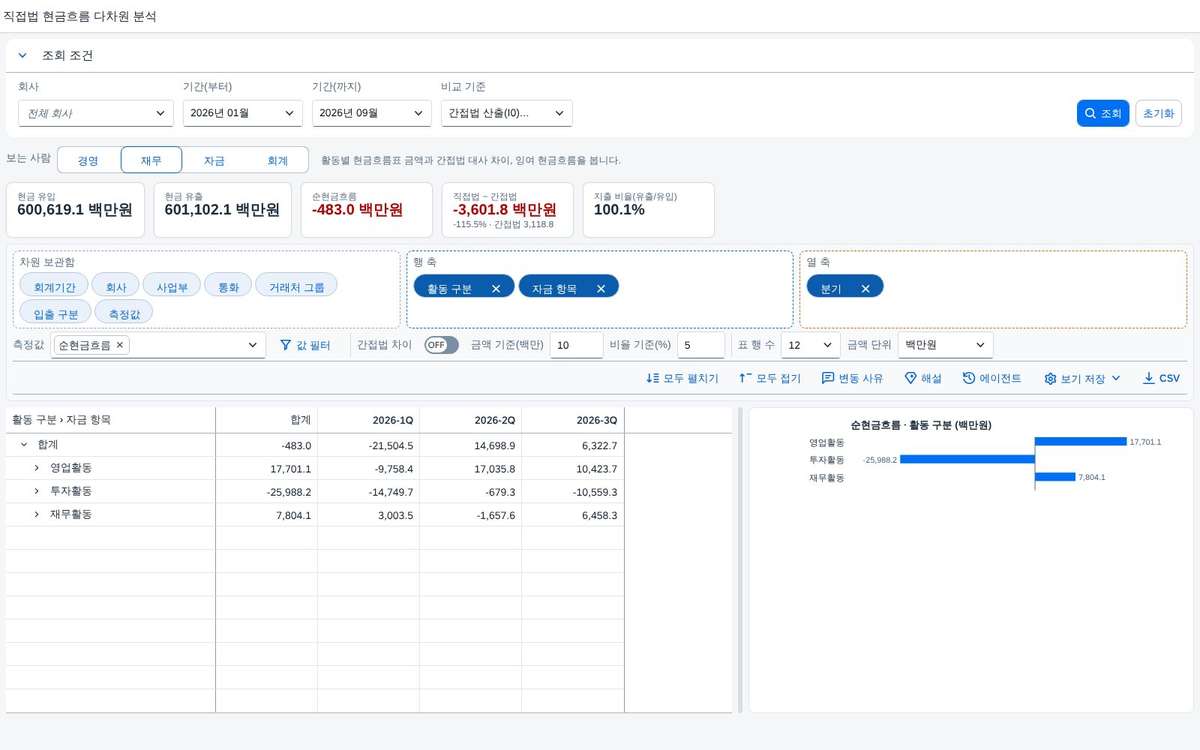Open the 값 필터 funnel filter
1200x750 pixels.
[305, 345]
